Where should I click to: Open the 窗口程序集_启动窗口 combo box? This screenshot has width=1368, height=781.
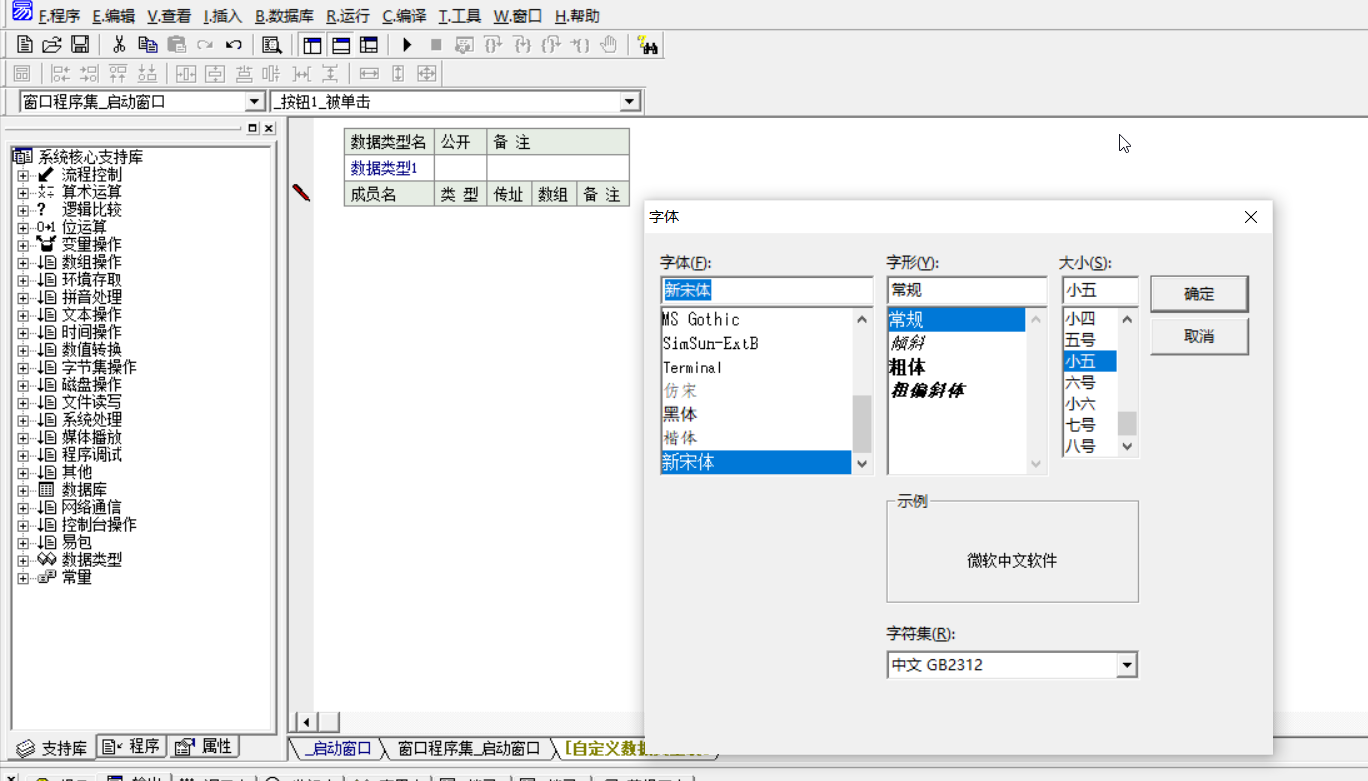254,102
